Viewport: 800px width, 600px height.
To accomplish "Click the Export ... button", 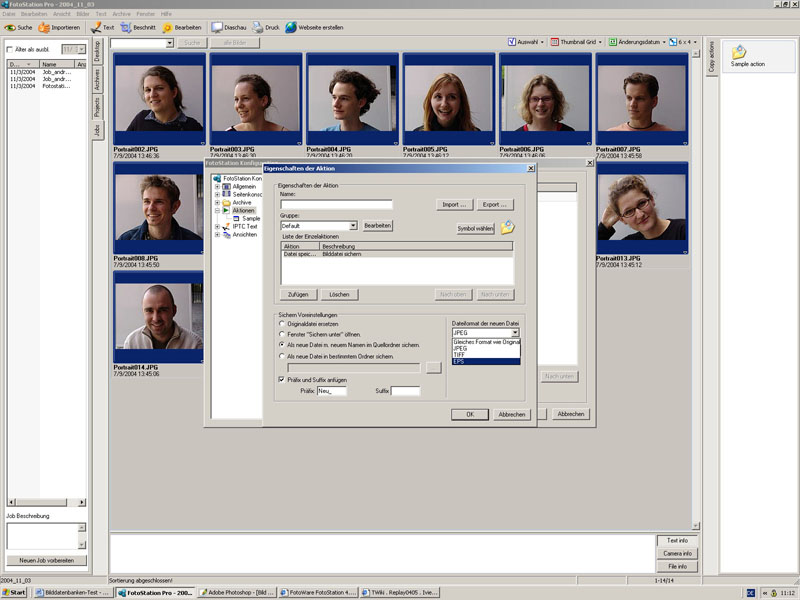I will pos(495,205).
